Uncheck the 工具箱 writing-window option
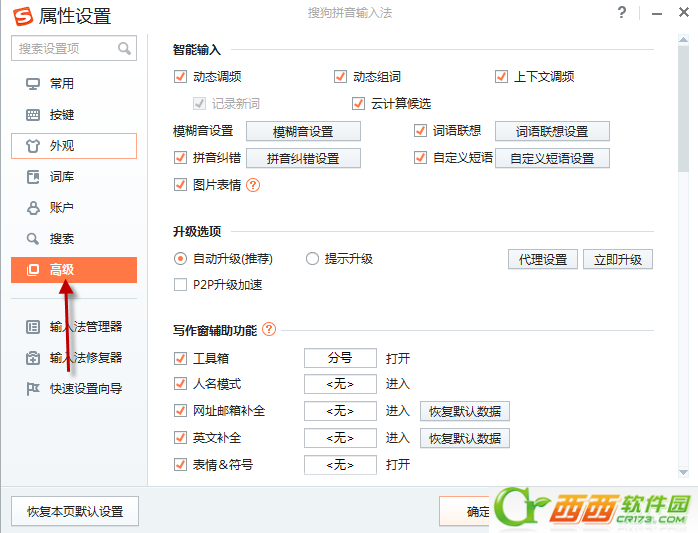Image resolution: width=698 pixels, height=533 pixels. pyautogui.click(x=180, y=358)
